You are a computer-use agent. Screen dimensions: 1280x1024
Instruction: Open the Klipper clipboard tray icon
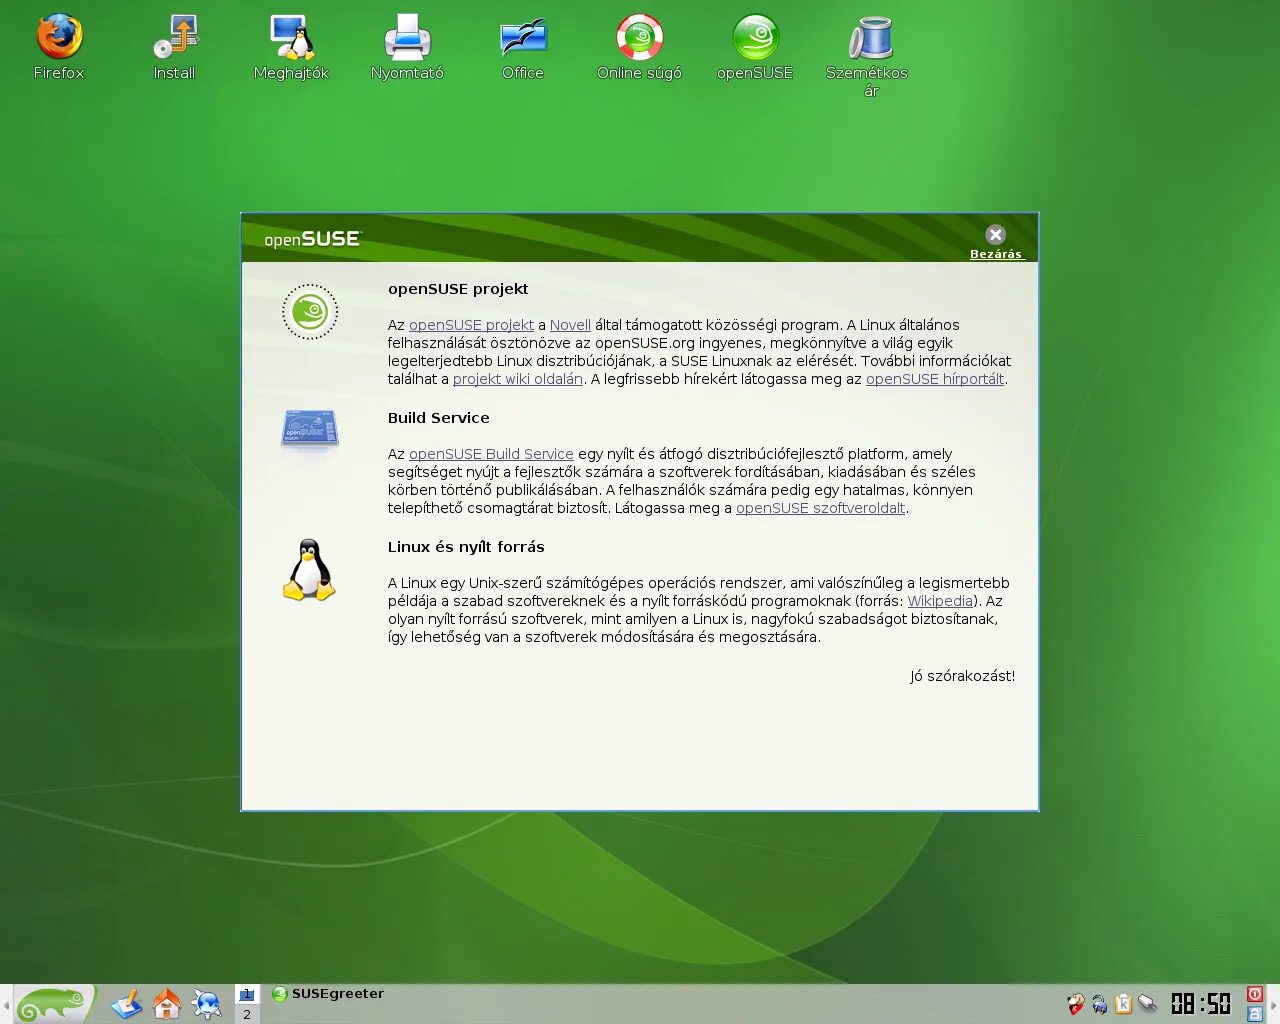point(1123,1004)
